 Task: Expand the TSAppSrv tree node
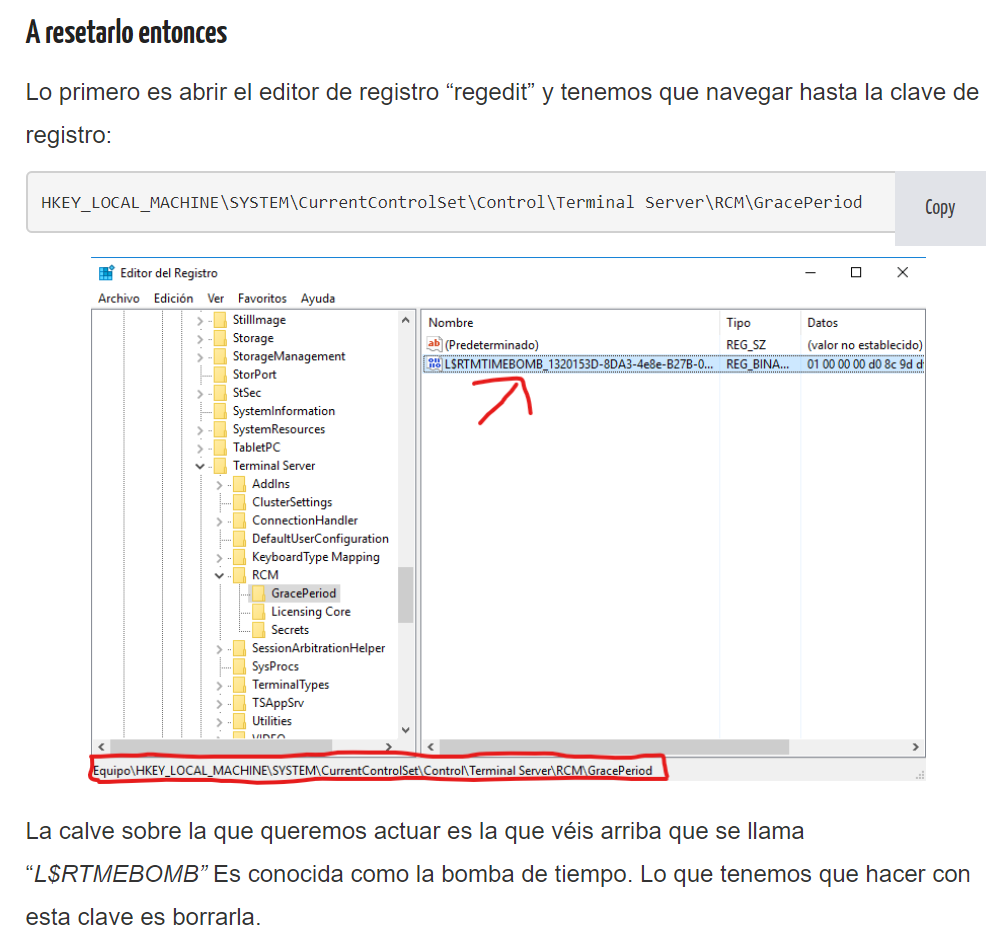point(219,704)
